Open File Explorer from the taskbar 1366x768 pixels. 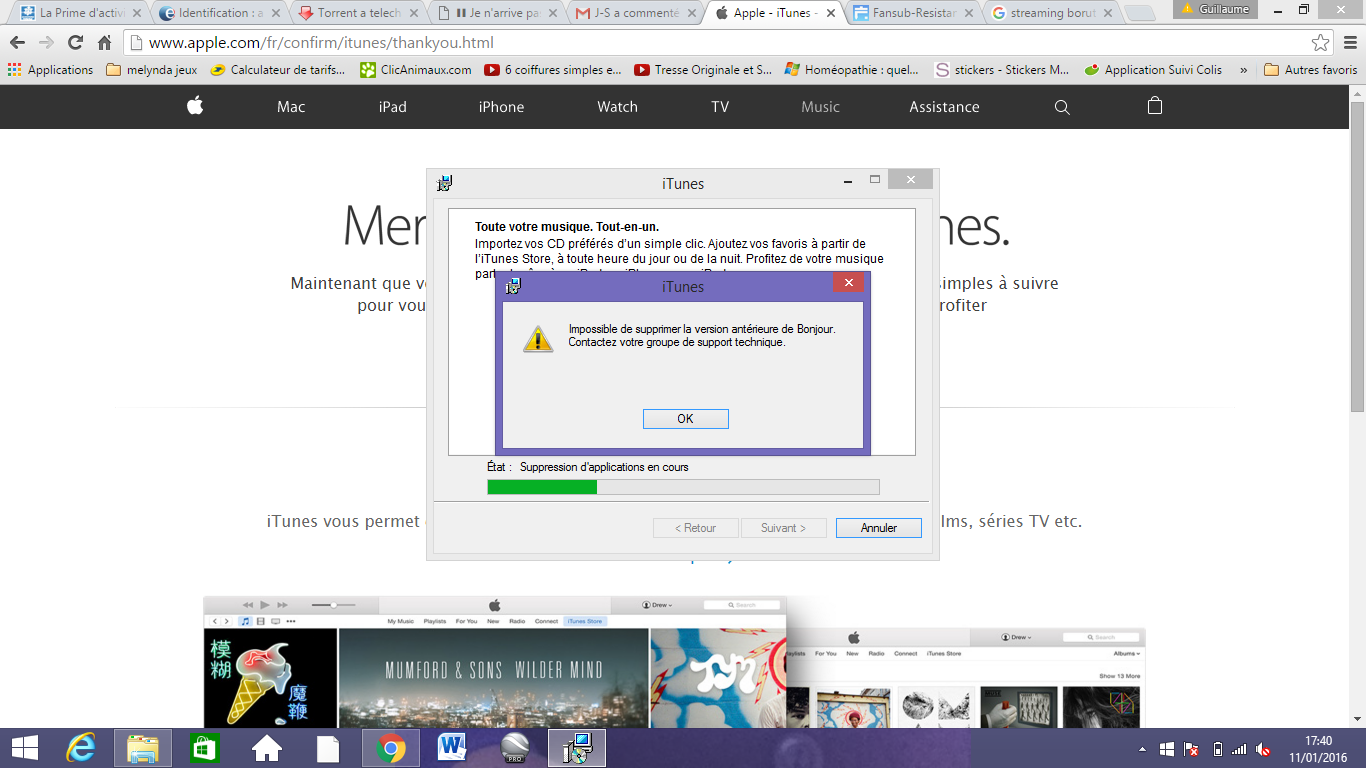(x=142, y=748)
